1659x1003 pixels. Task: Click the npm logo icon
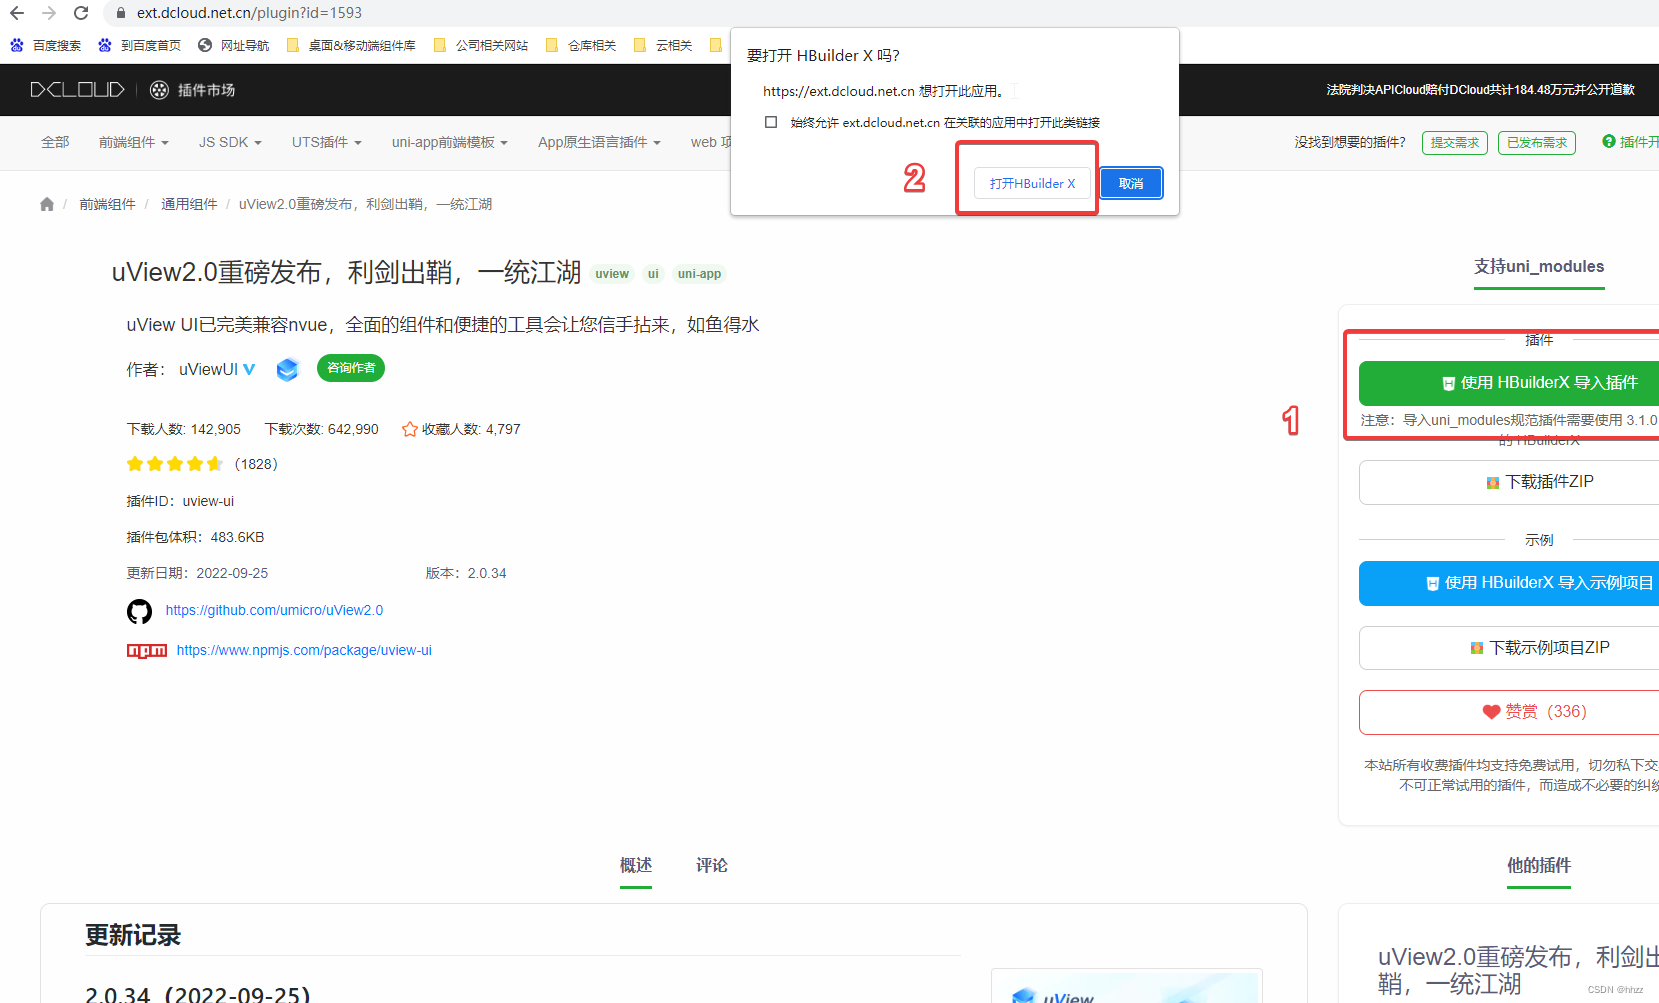pyautogui.click(x=147, y=651)
